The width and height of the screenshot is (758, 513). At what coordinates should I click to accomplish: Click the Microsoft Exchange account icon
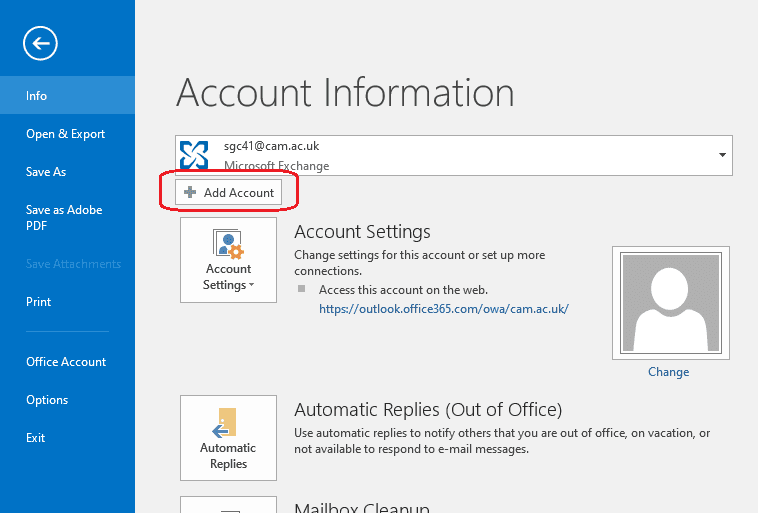point(193,155)
